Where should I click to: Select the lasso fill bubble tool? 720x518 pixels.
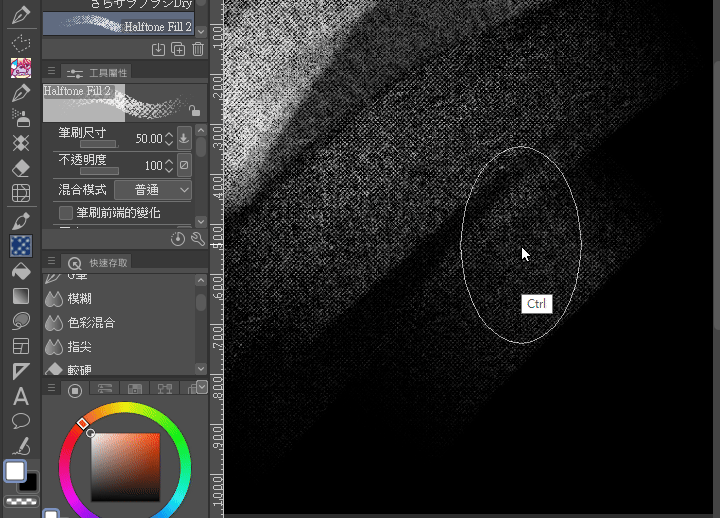(21, 321)
